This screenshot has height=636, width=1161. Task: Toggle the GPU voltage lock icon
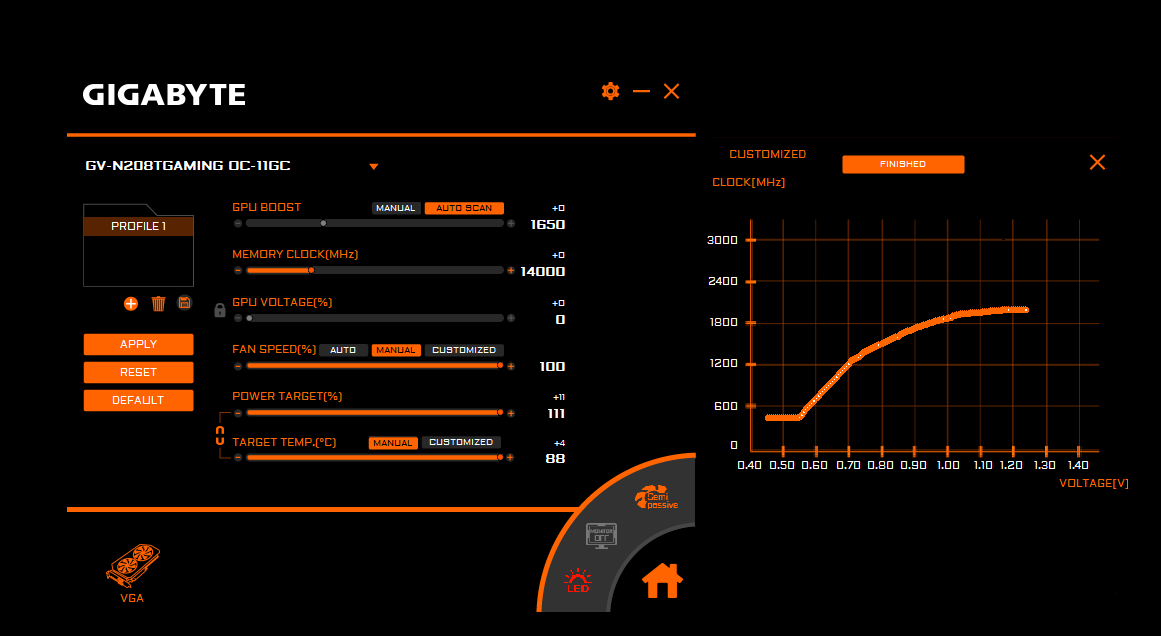[220, 310]
